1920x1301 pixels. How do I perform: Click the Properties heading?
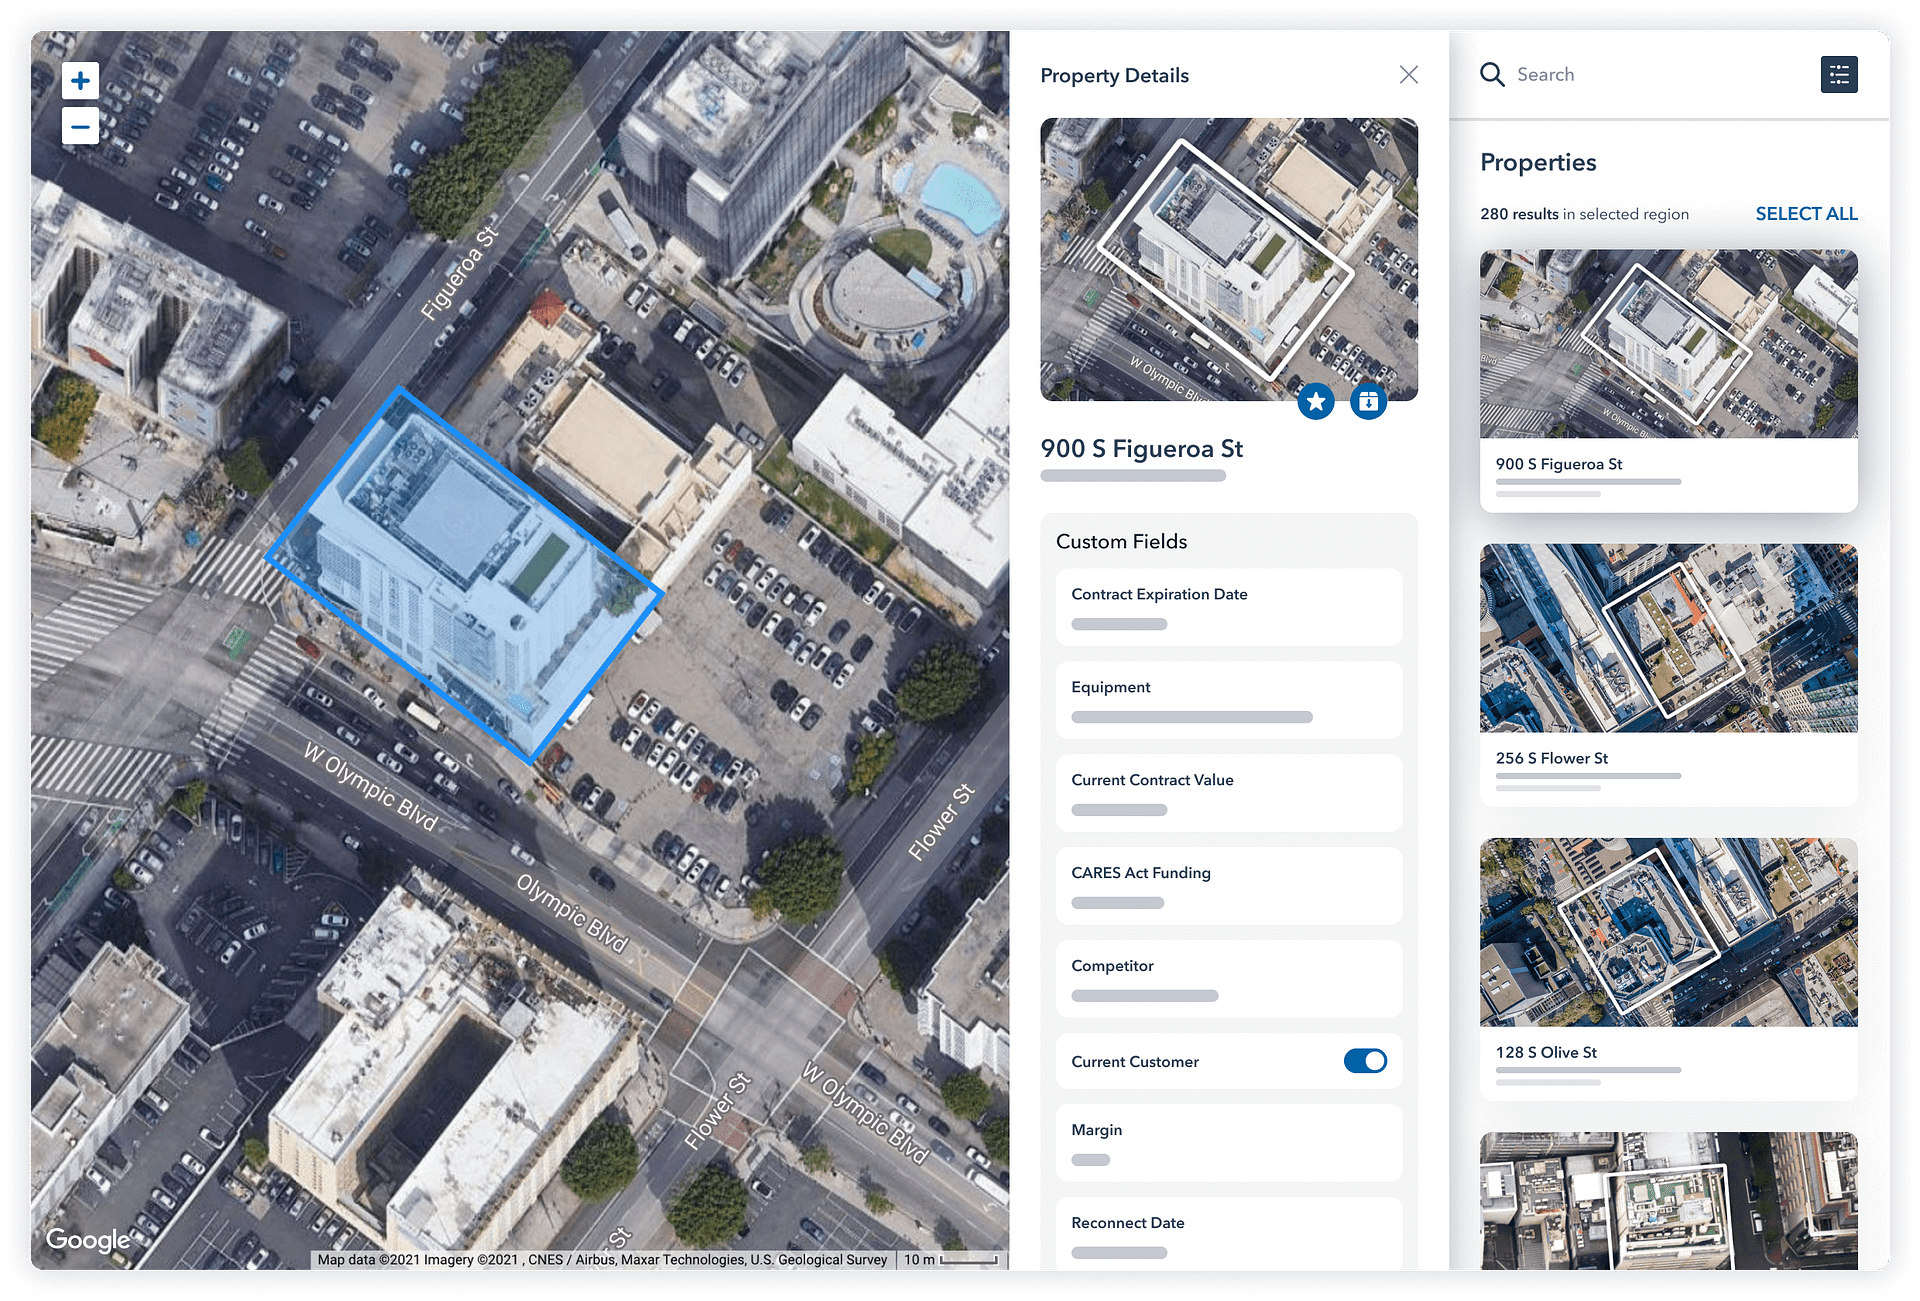pyautogui.click(x=1538, y=162)
